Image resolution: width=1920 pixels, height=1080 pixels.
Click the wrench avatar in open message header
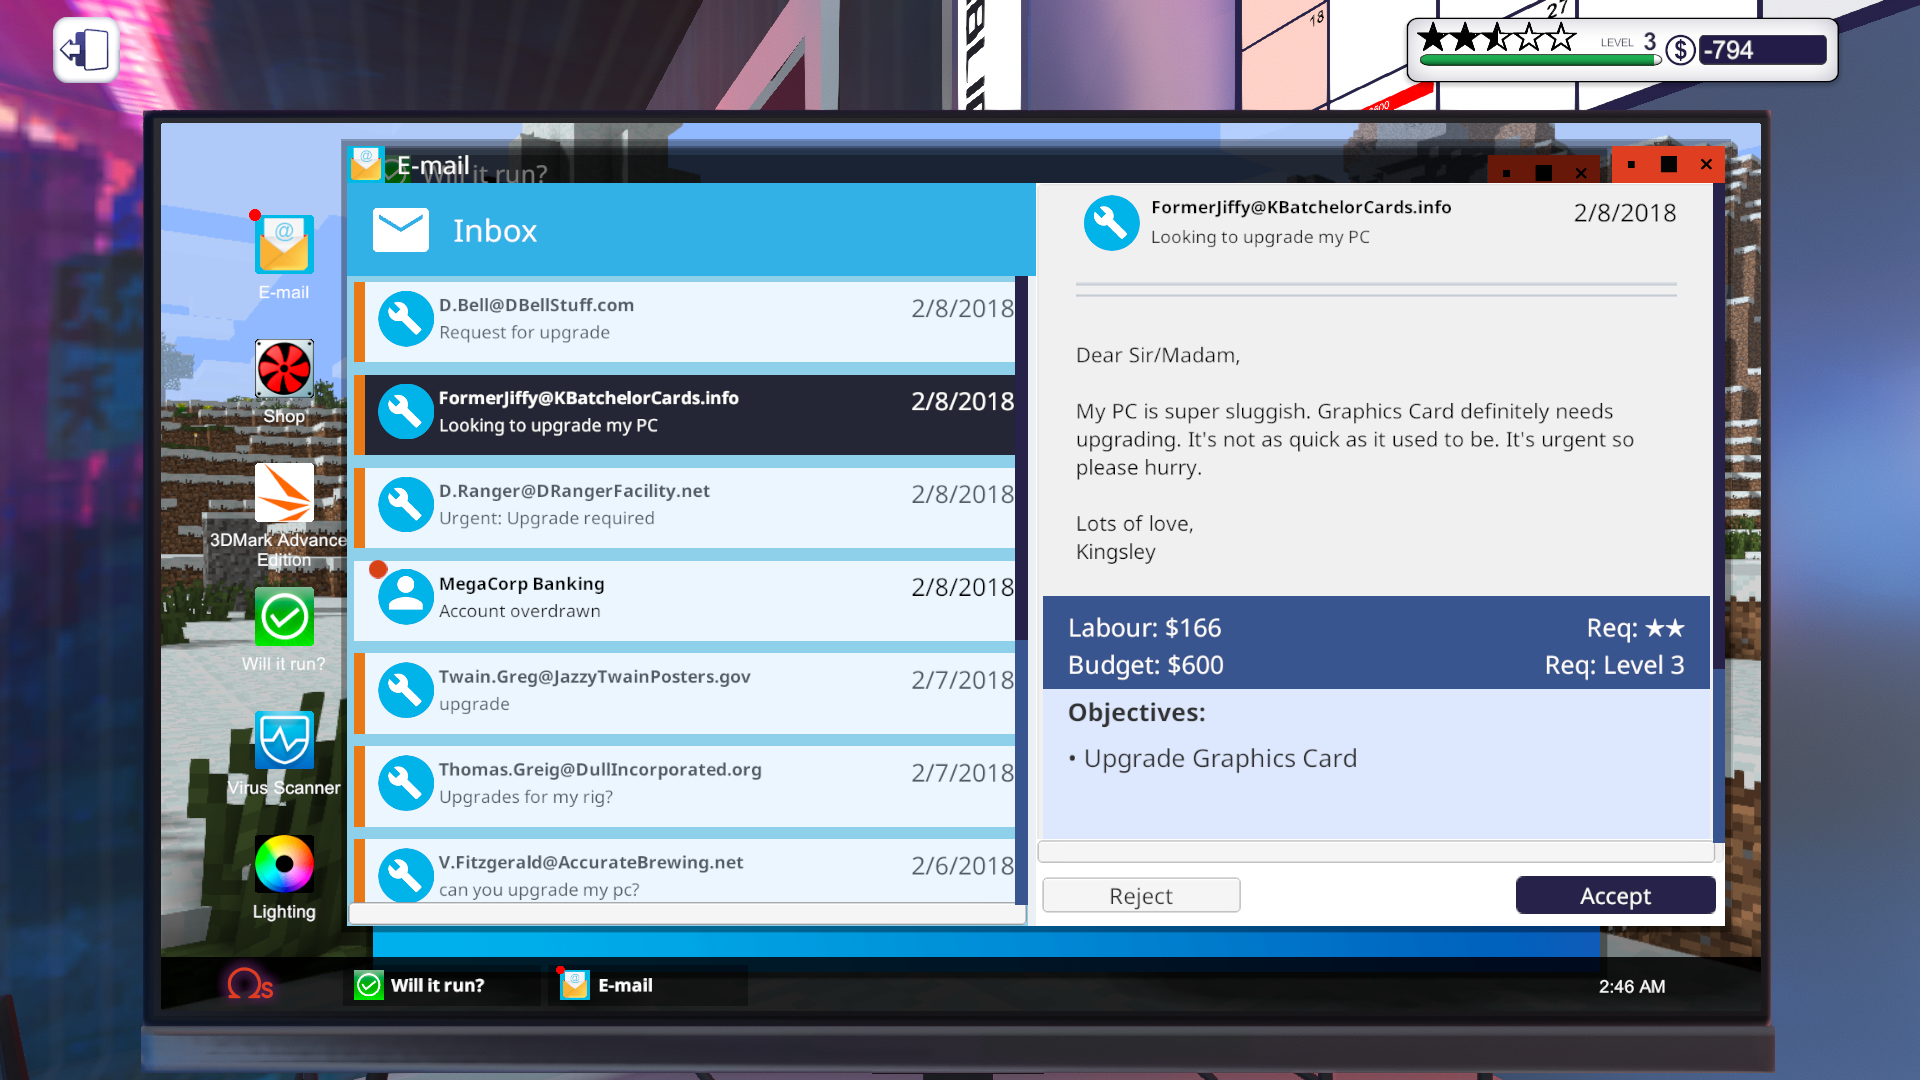(x=1111, y=223)
